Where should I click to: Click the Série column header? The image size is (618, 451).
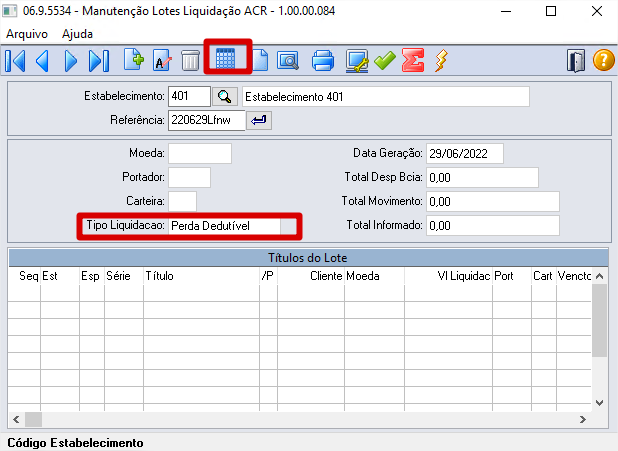point(124,276)
